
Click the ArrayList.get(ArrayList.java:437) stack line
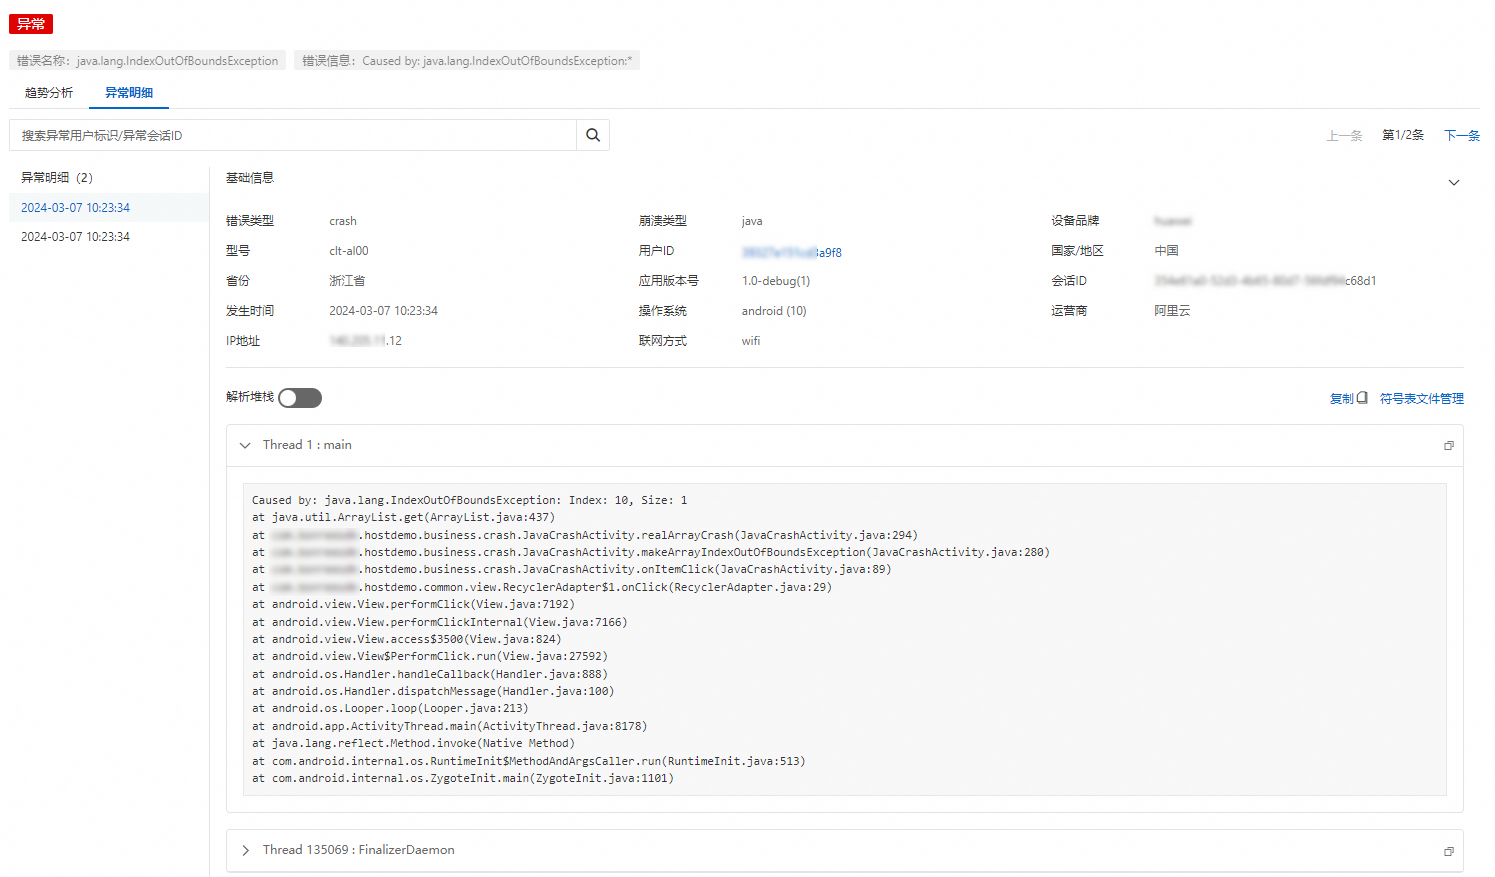(403, 517)
